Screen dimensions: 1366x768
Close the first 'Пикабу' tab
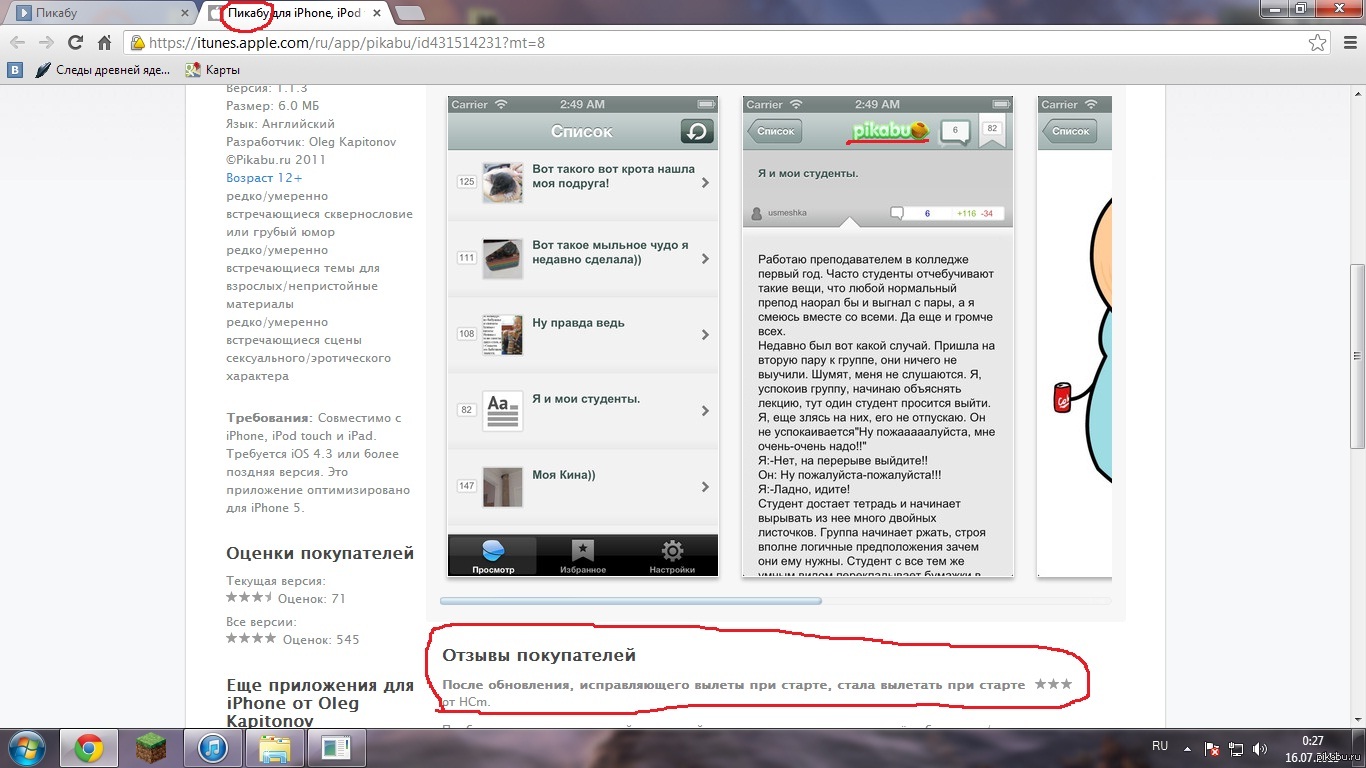tap(184, 13)
